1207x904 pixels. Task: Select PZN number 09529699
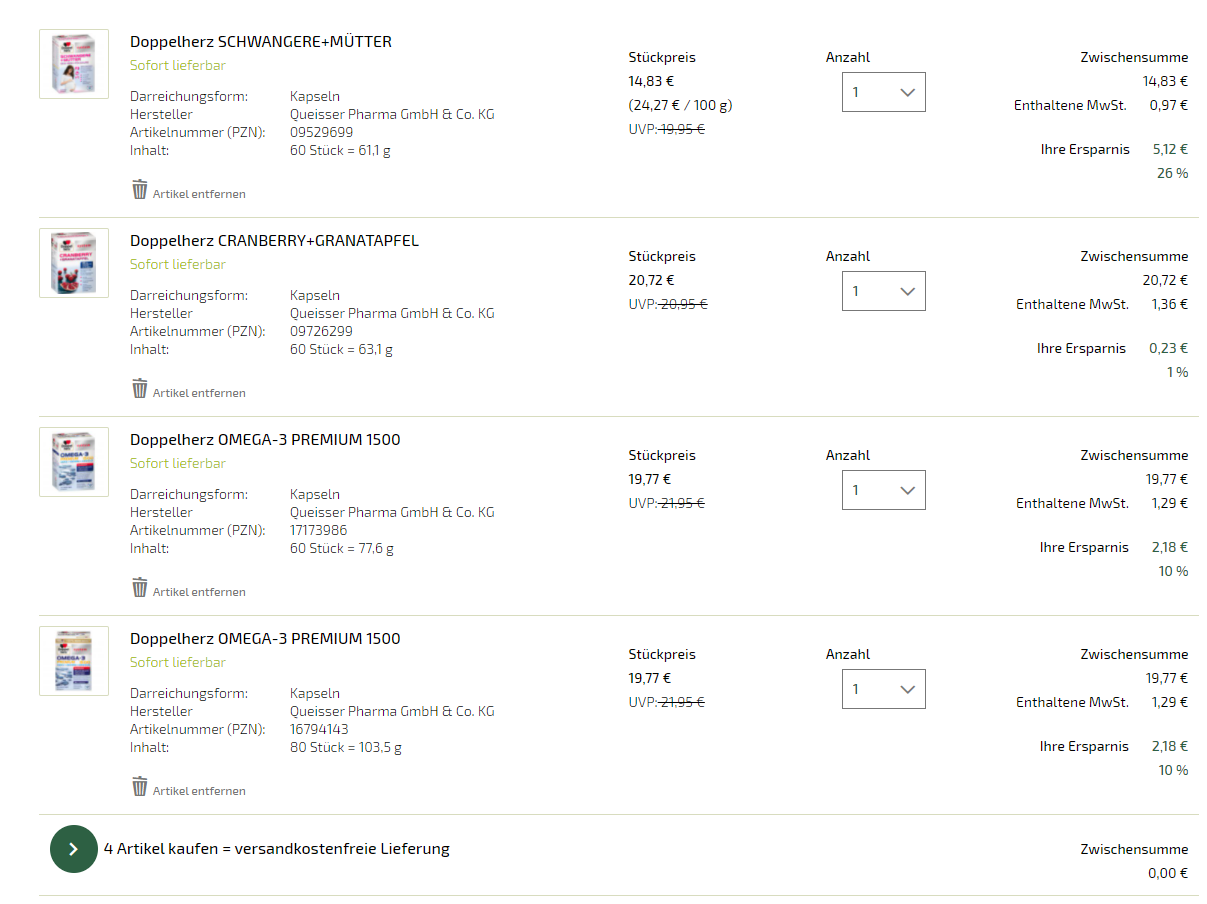click(321, 132)
